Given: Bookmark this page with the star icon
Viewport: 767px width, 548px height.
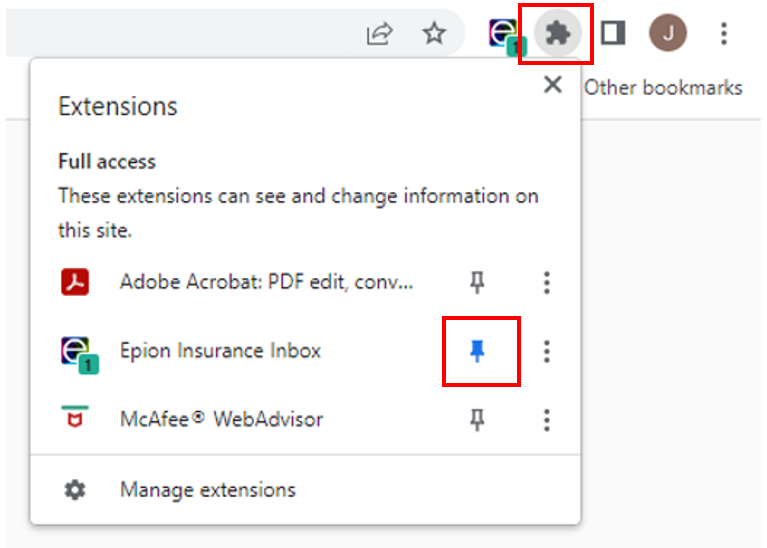Looking at the screenshot, I should coord(434,33).
